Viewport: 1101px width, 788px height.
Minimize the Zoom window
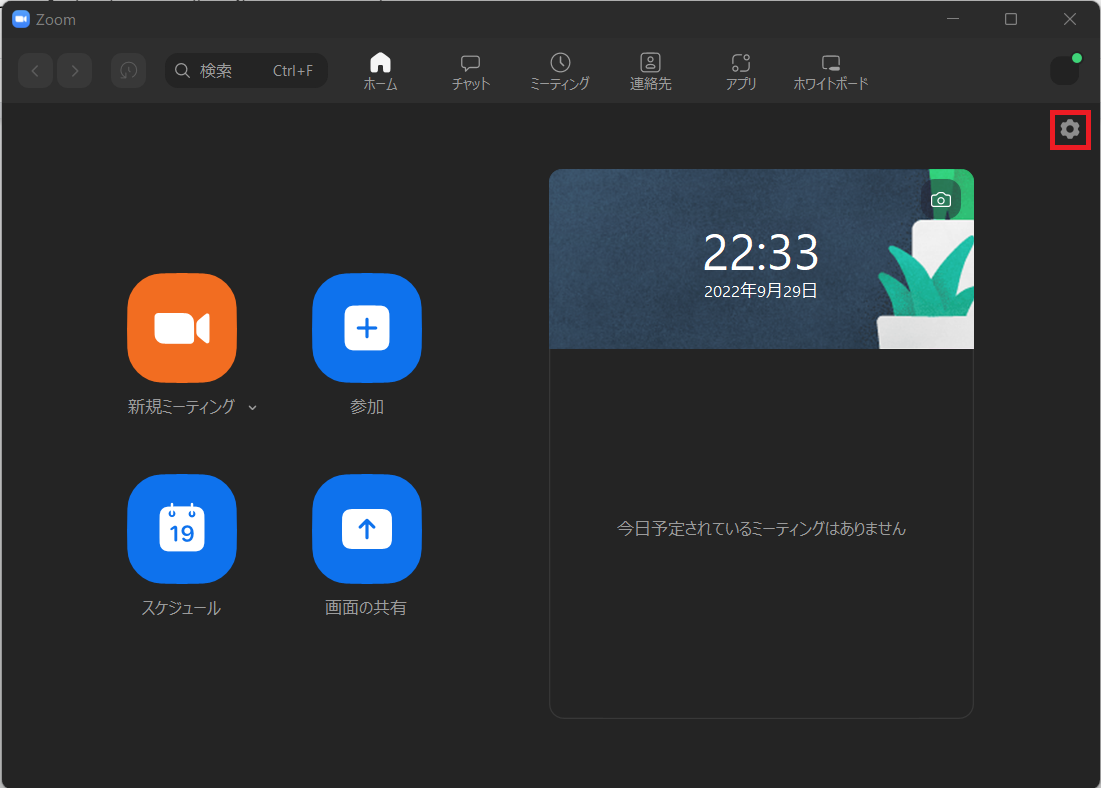click(x=953, y=19)
